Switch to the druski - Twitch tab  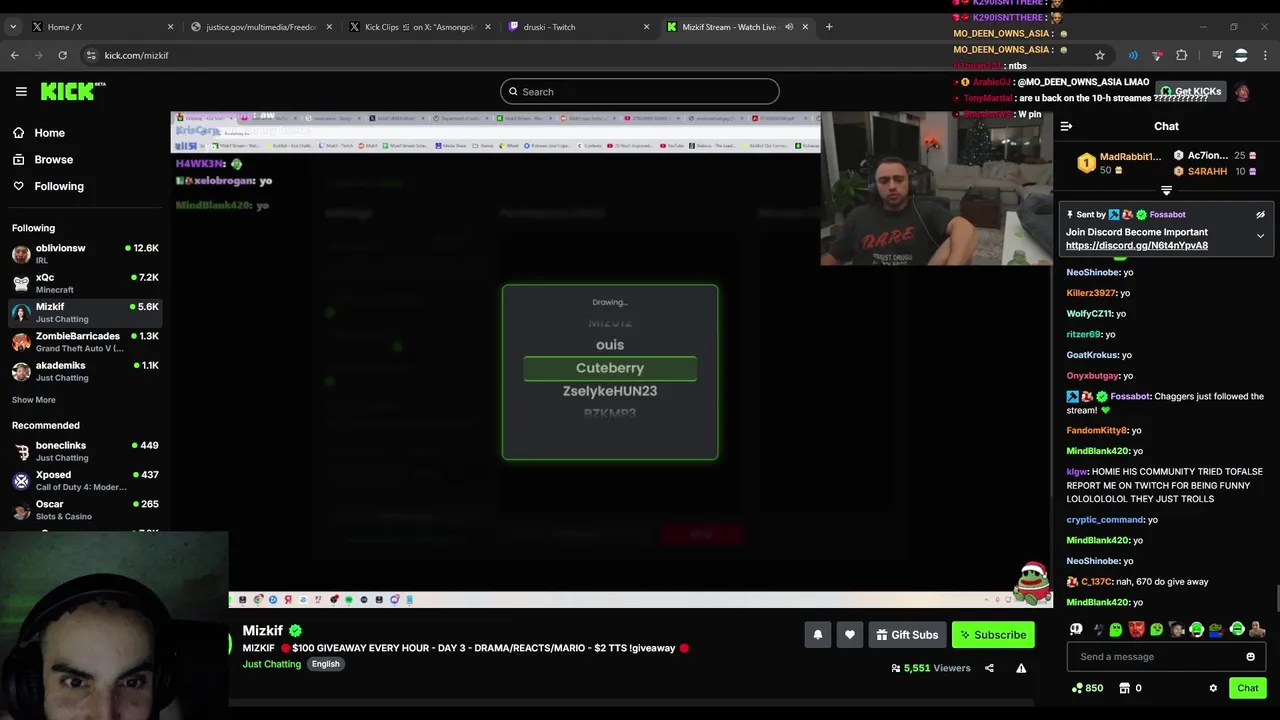[x=580, y=27]
